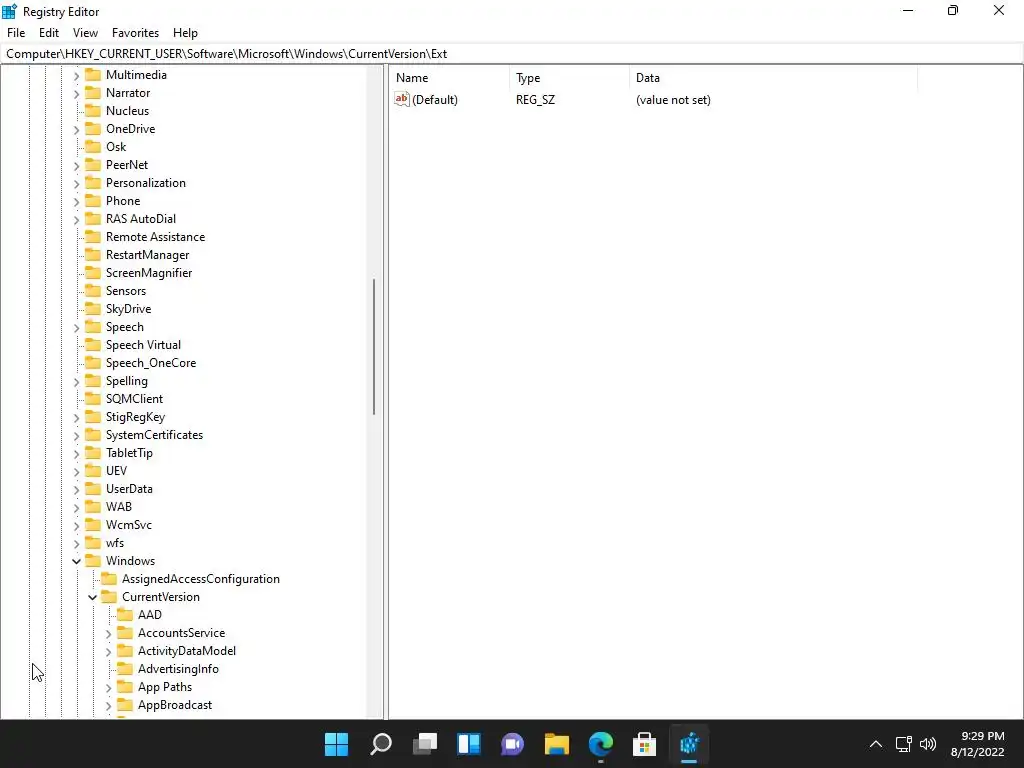This screenshot has width=1024, height=768.
Task: Click the registry path address bar
Action: pos(511,54)
